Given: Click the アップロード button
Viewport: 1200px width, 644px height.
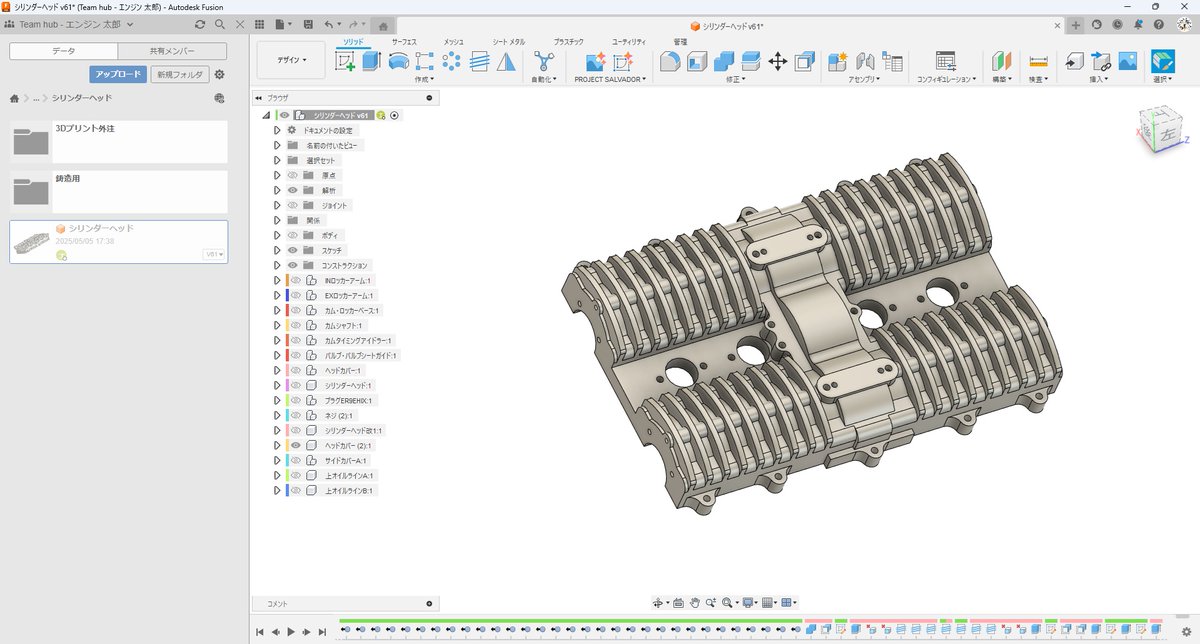Looking at the screenshot, I should 118,74.
